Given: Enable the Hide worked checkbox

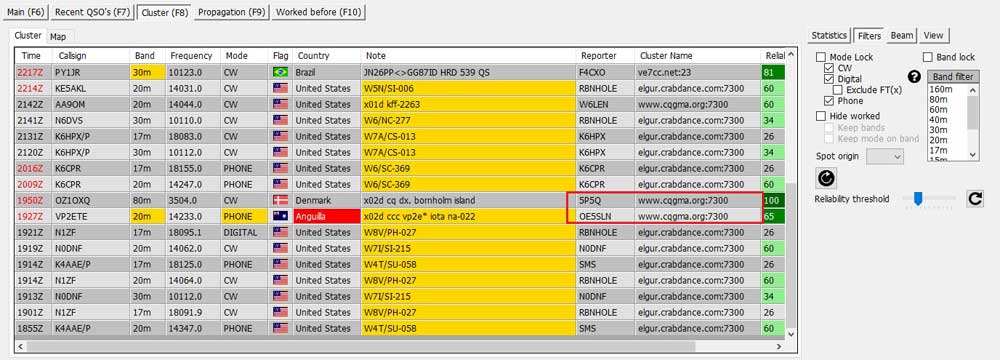Looking at the screenshot, I should [x=821, y=116].
